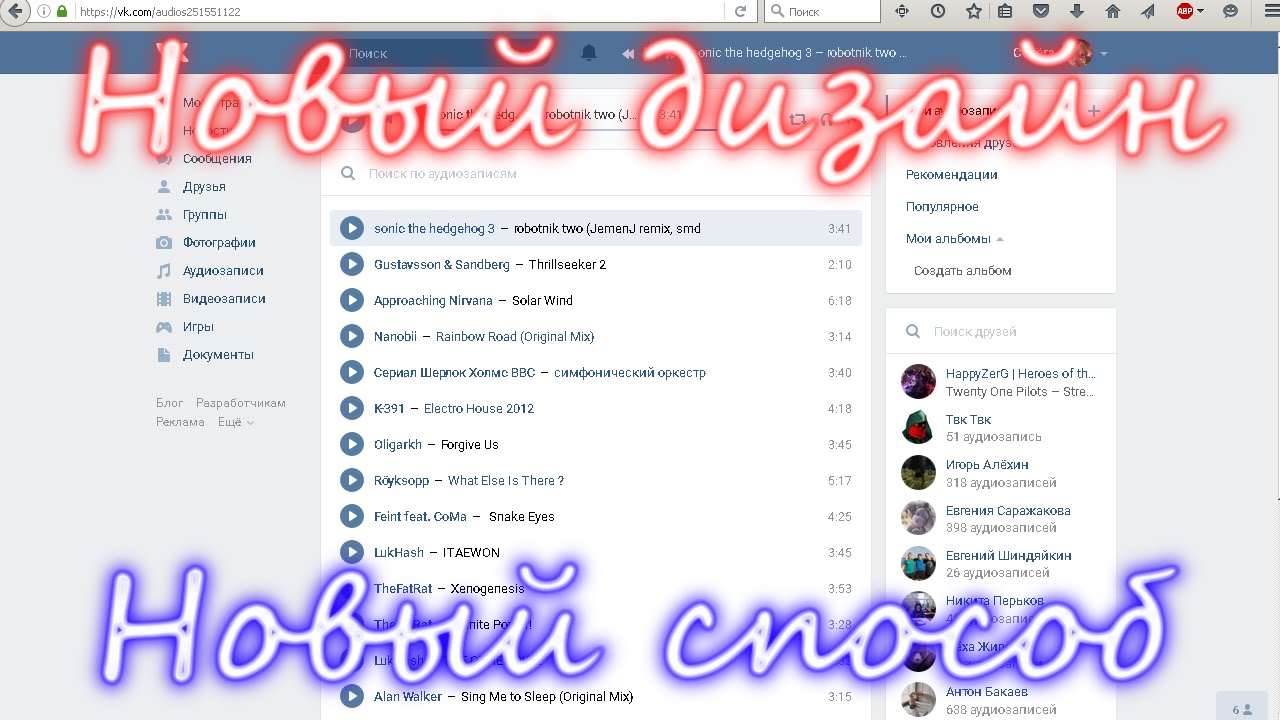Reload the page with the refresh icon
The height and width of the screenshot is (720, 1280).
[x=741, y=11]
